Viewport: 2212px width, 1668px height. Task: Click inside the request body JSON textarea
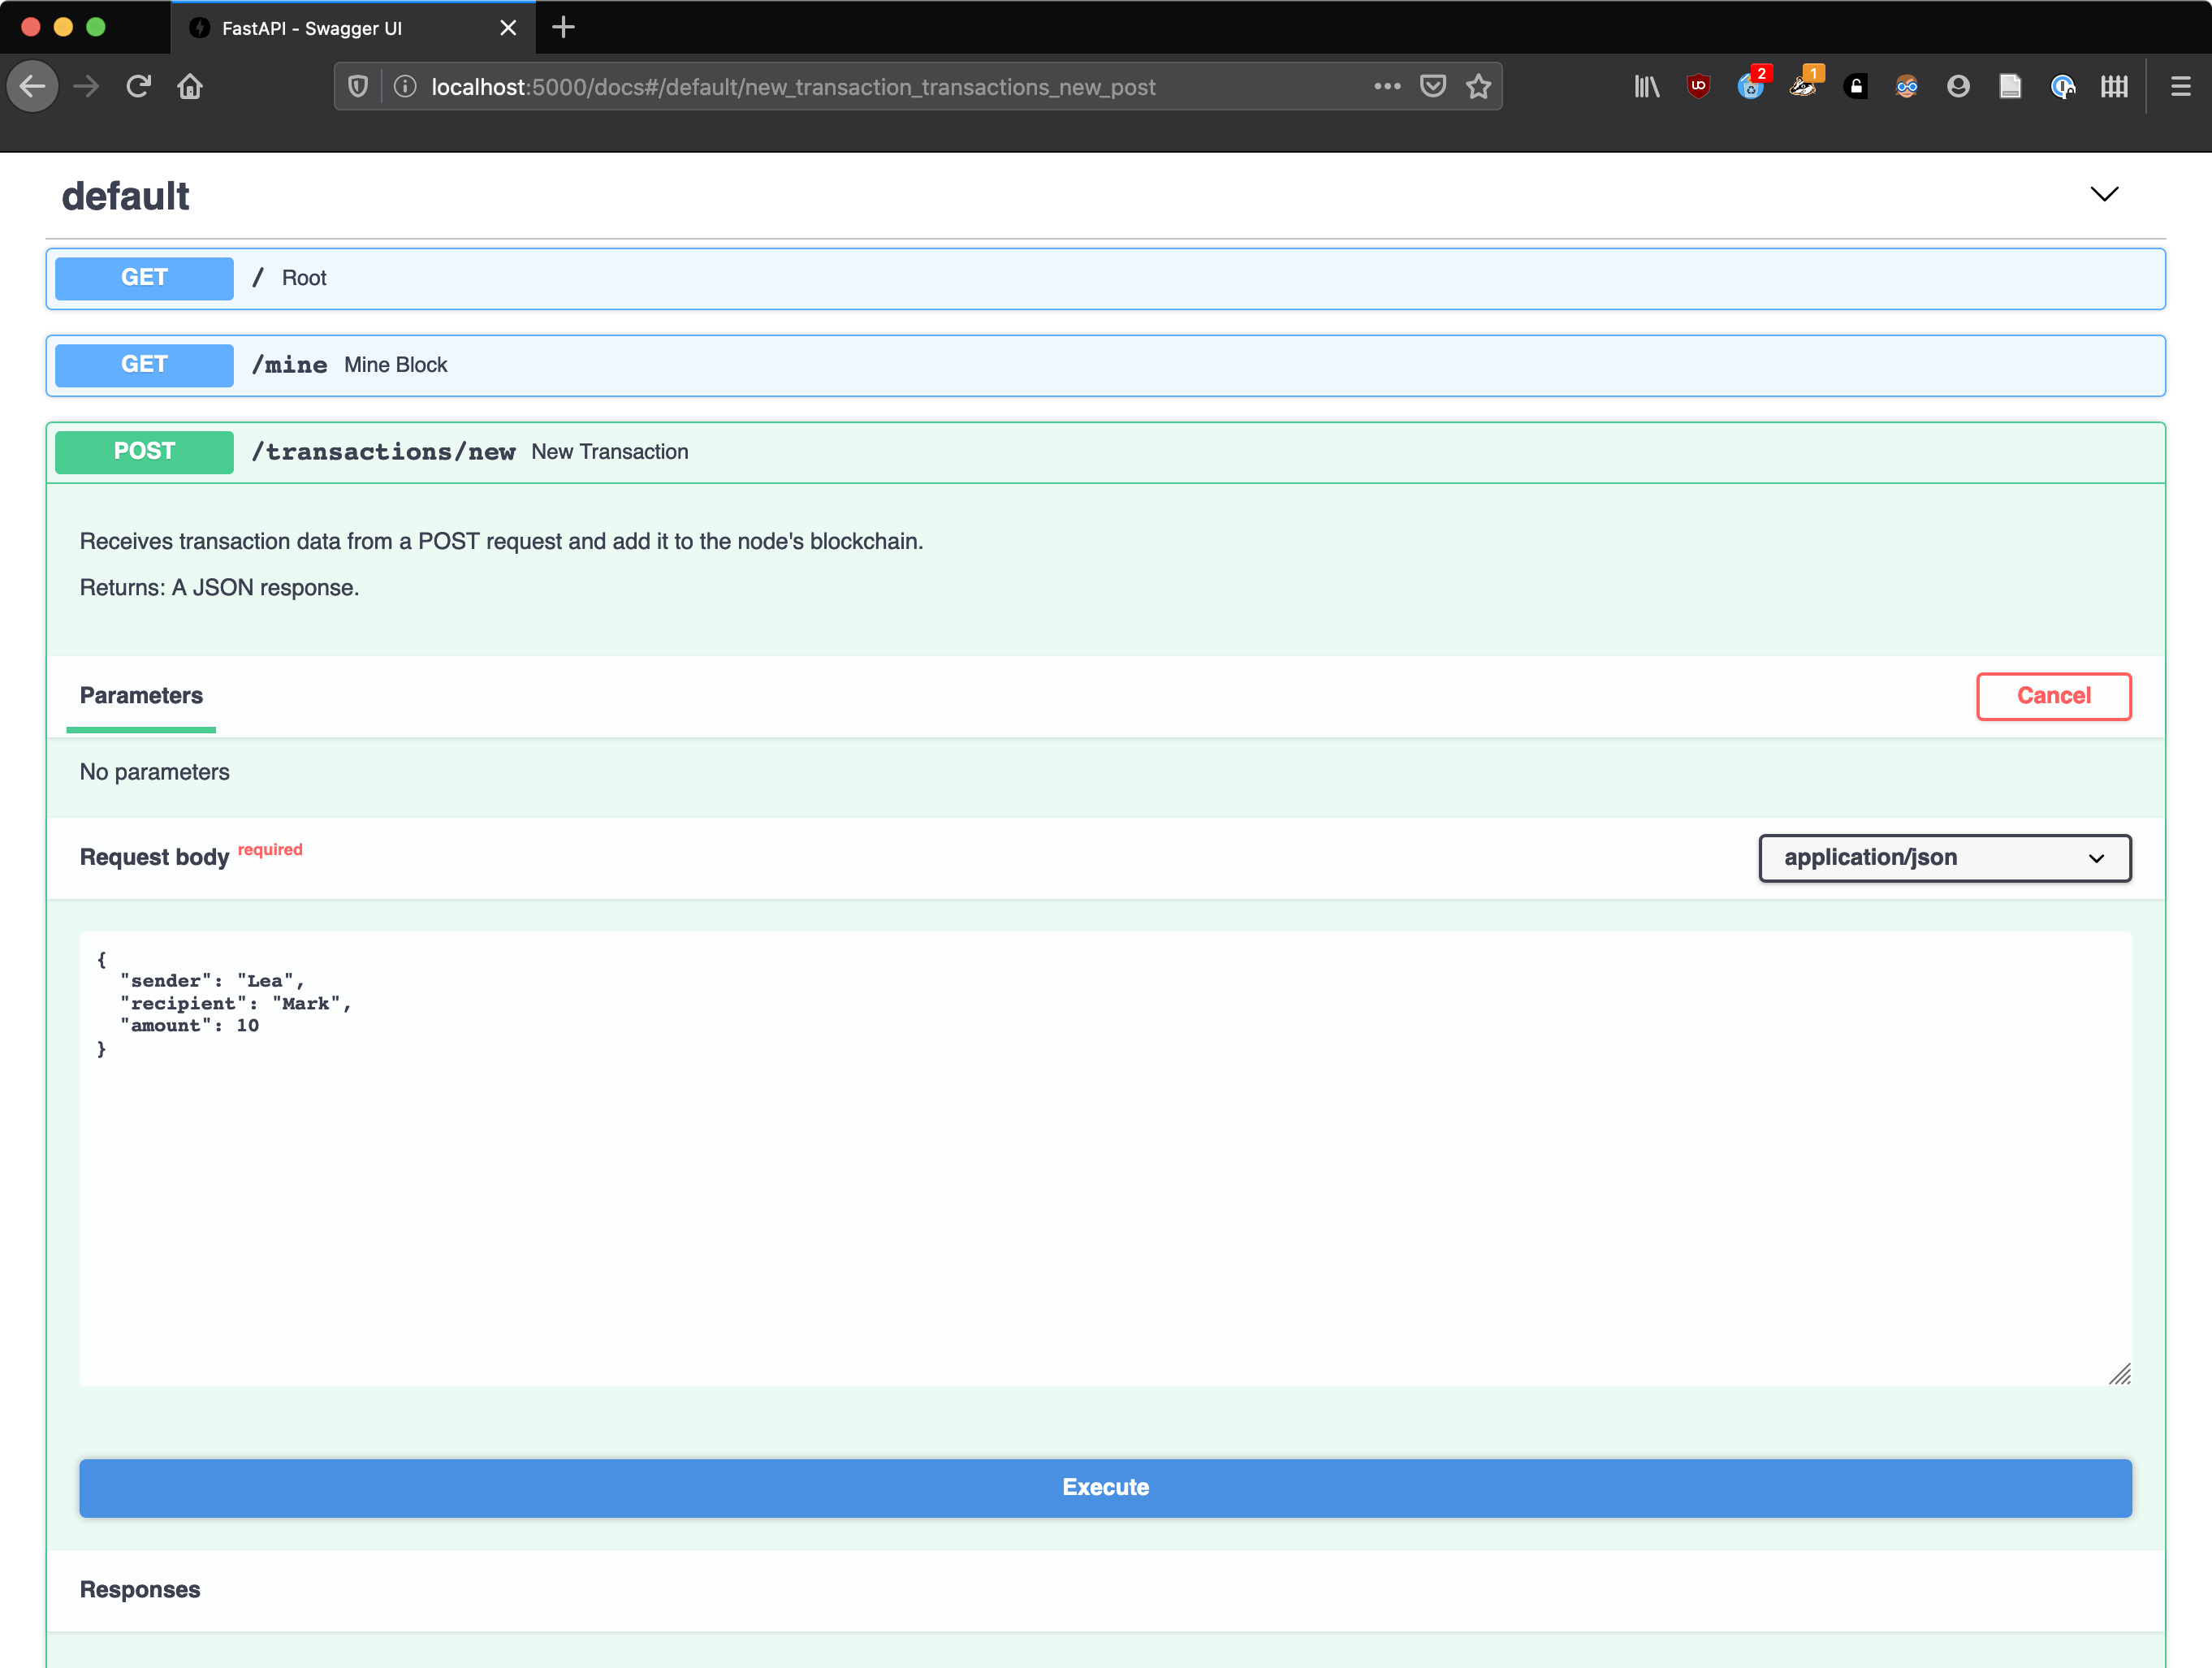(x=1106, y=1158)
